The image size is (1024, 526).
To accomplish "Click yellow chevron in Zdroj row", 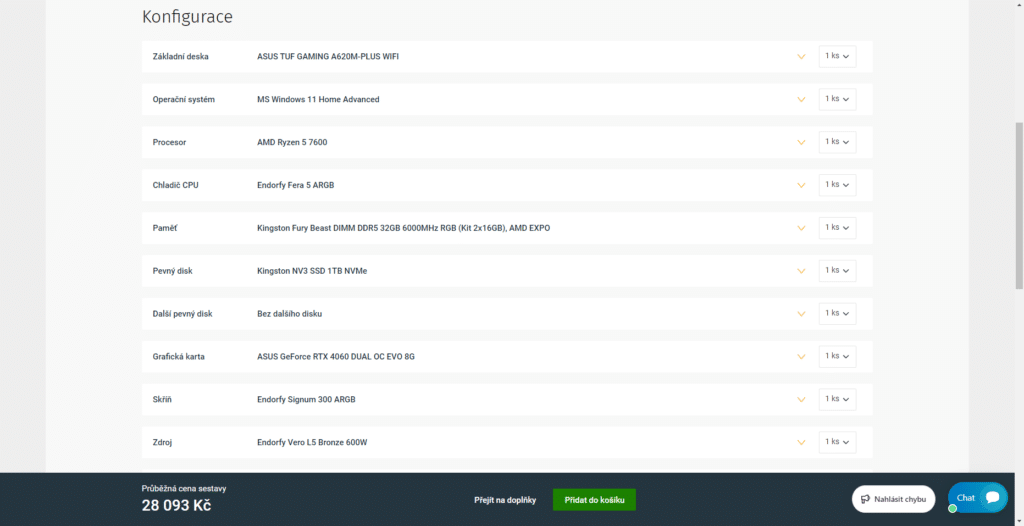I will (801, 442).
